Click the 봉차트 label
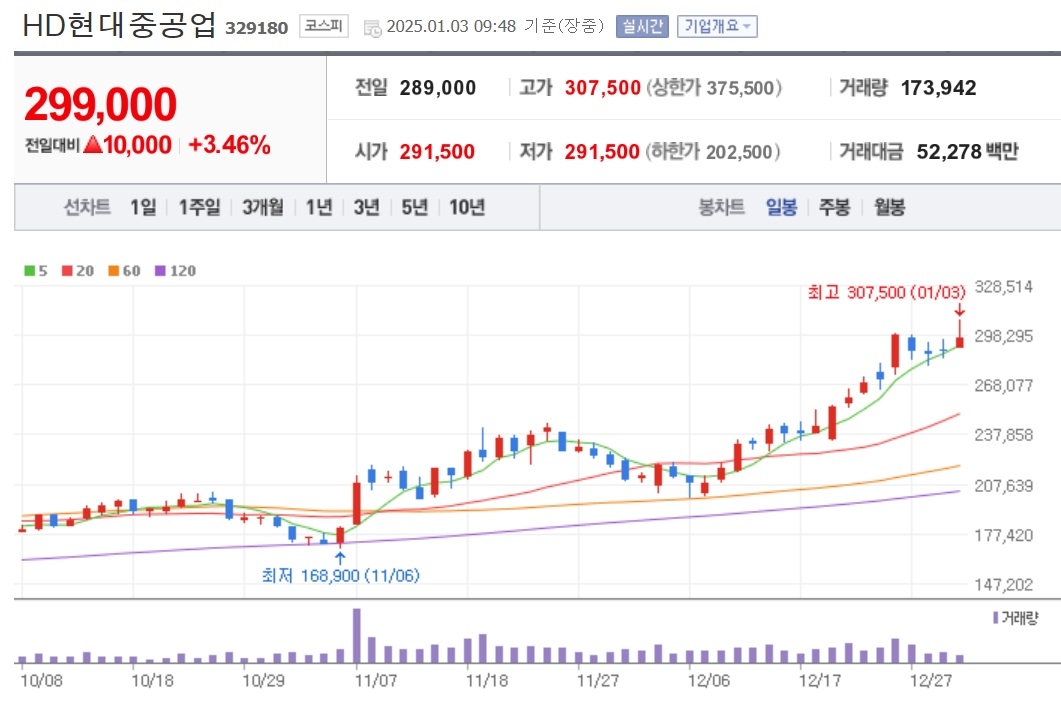1061x704 pixels. pyautogui.click(x=721, y=207)
